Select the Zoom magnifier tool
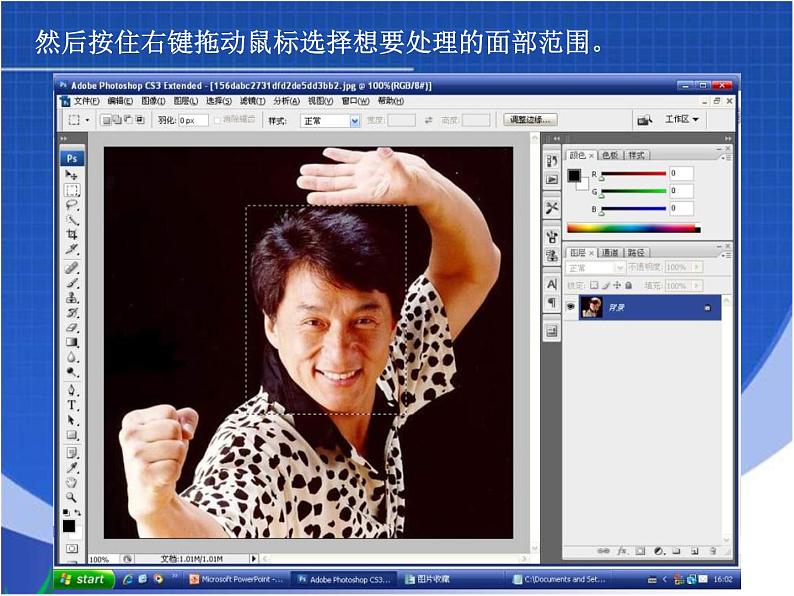Viewport: 794px width, 596px height. [x=72, y=497]
